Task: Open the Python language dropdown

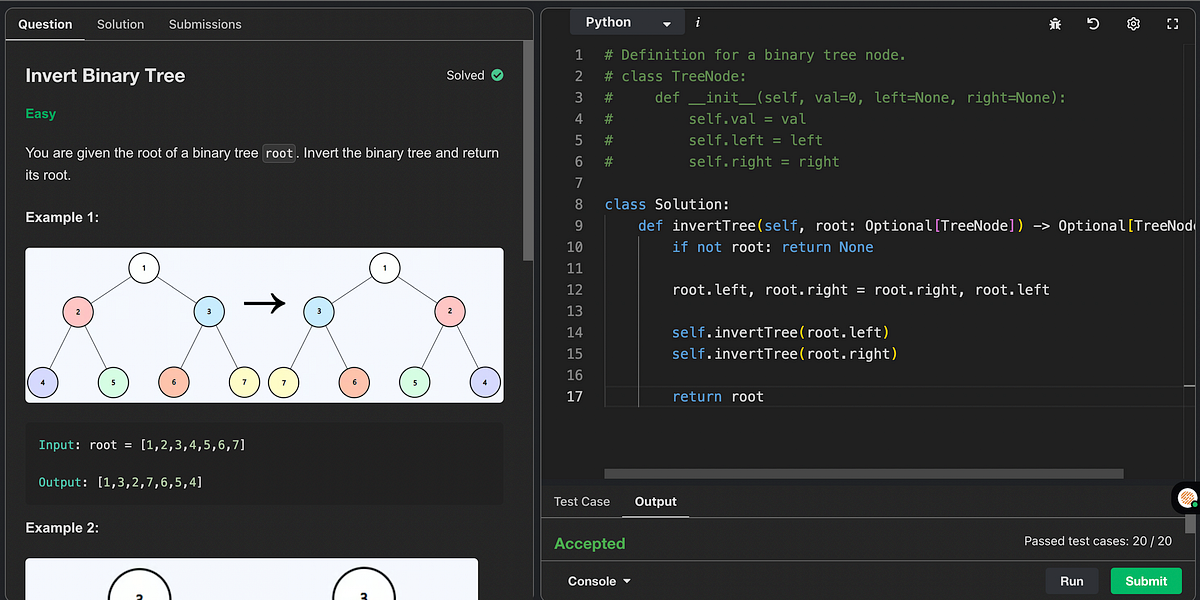Action: (626, 21)
